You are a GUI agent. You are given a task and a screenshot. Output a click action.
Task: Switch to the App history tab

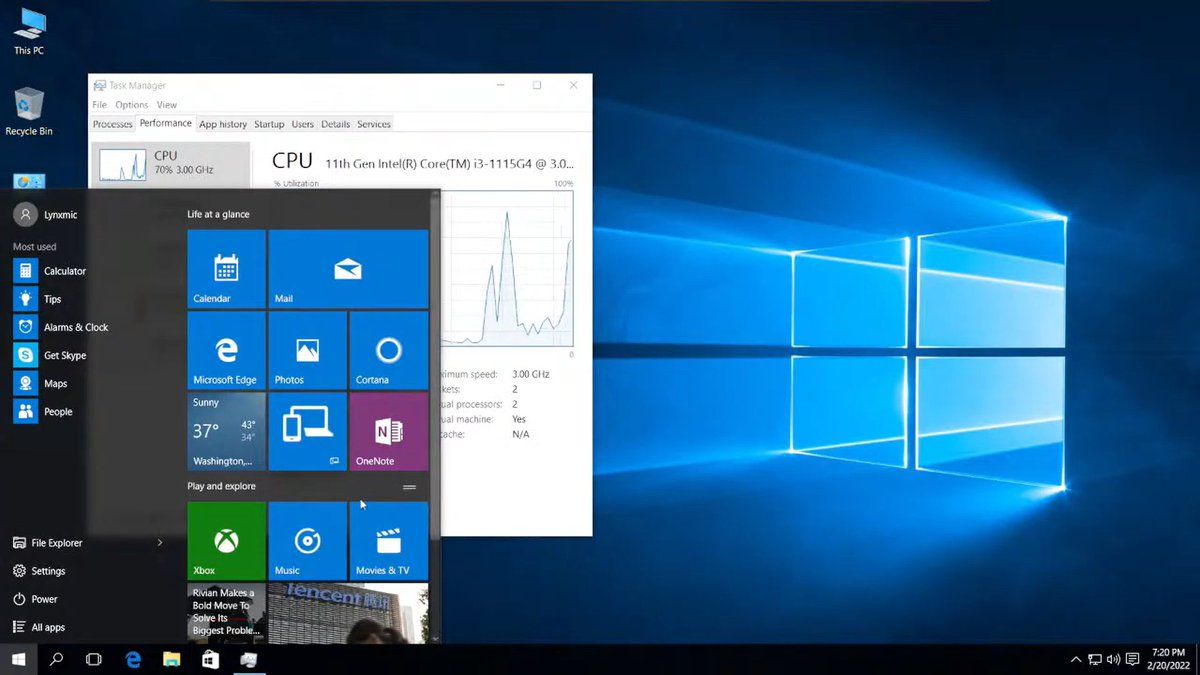(222, 124)
